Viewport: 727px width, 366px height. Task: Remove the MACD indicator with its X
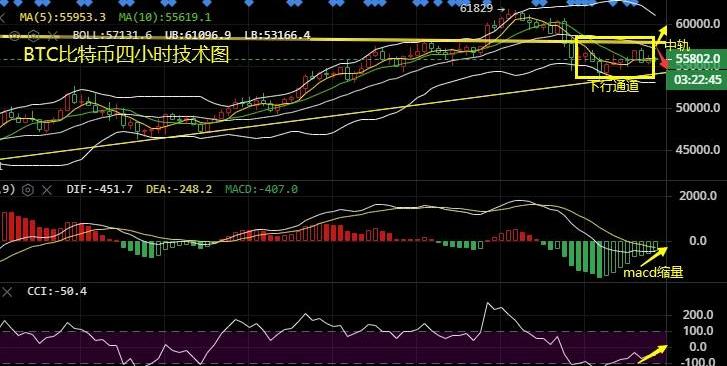(x=47, y=189)
